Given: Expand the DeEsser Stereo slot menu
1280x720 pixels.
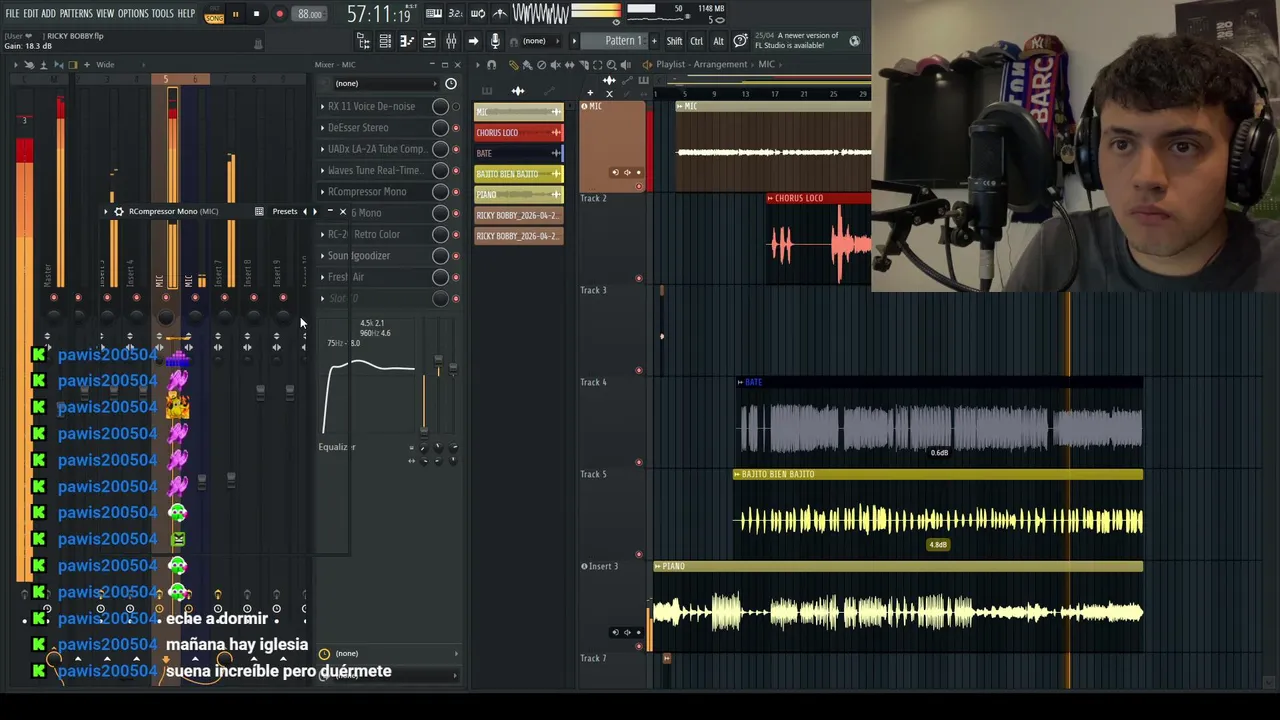Looking at the screenshot, I should pos(322,128).
